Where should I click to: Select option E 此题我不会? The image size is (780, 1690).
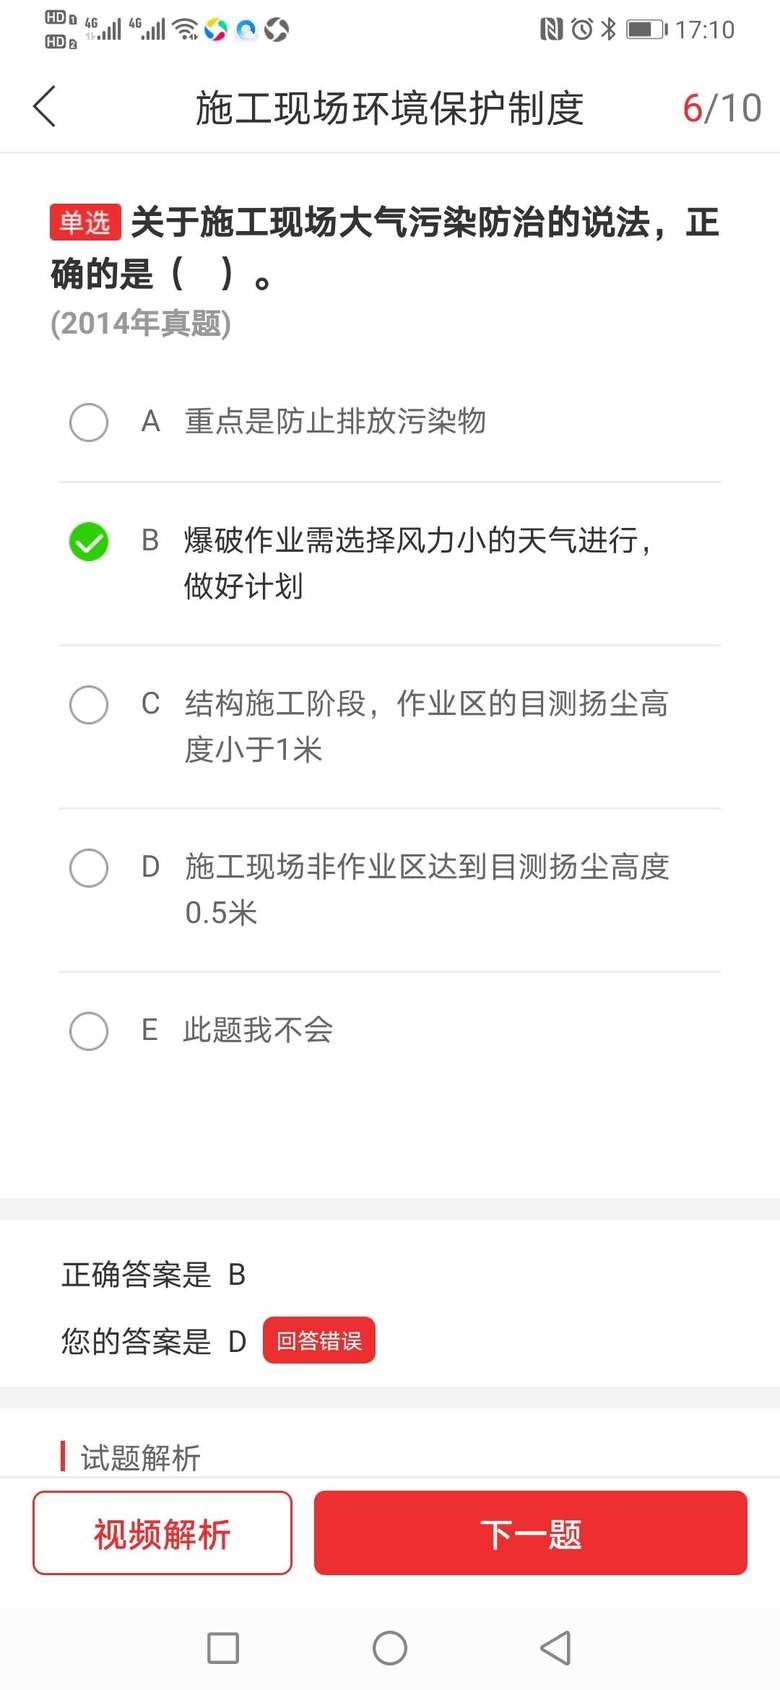point(89,1030)
